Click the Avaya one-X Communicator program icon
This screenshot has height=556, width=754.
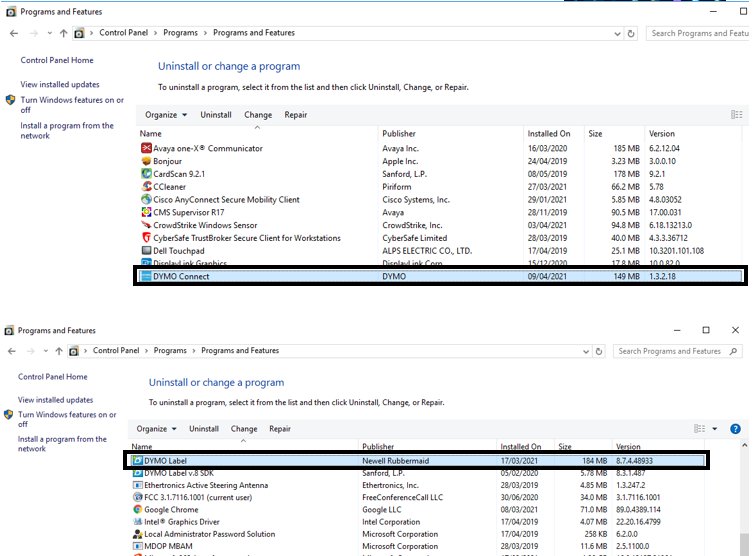coord(146,149)
